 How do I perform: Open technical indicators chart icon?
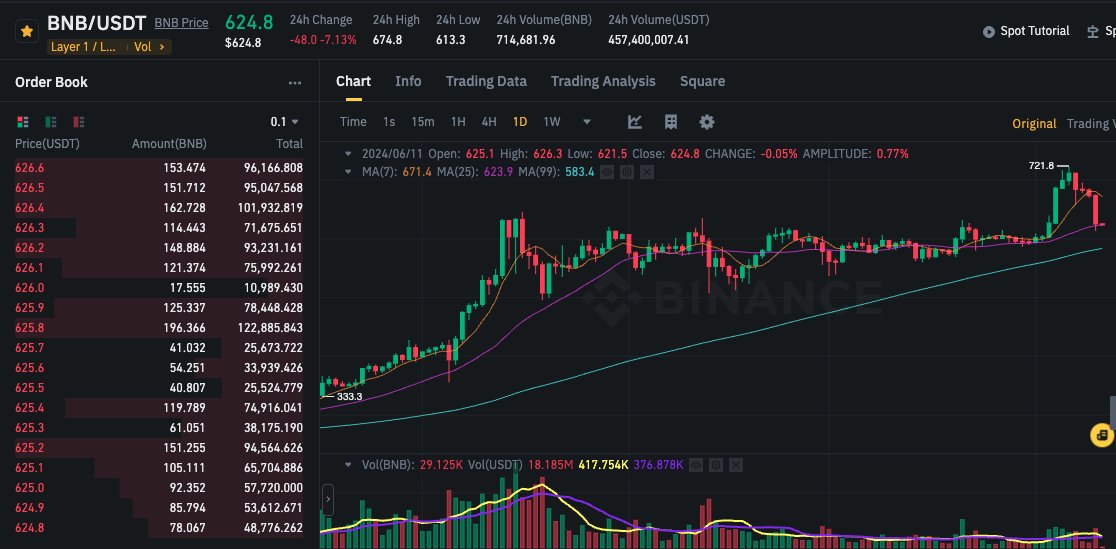tap(635, 122)
